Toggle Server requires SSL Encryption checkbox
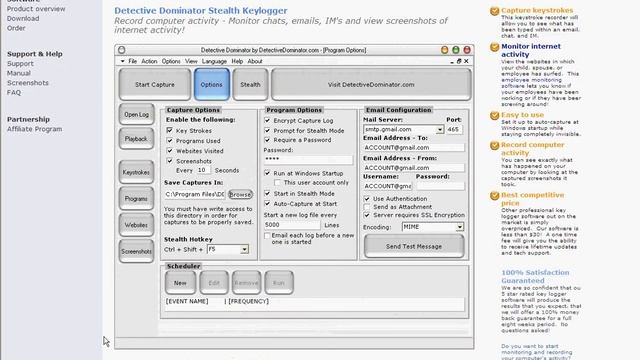640x360 pixels. [x=367, y=215]
